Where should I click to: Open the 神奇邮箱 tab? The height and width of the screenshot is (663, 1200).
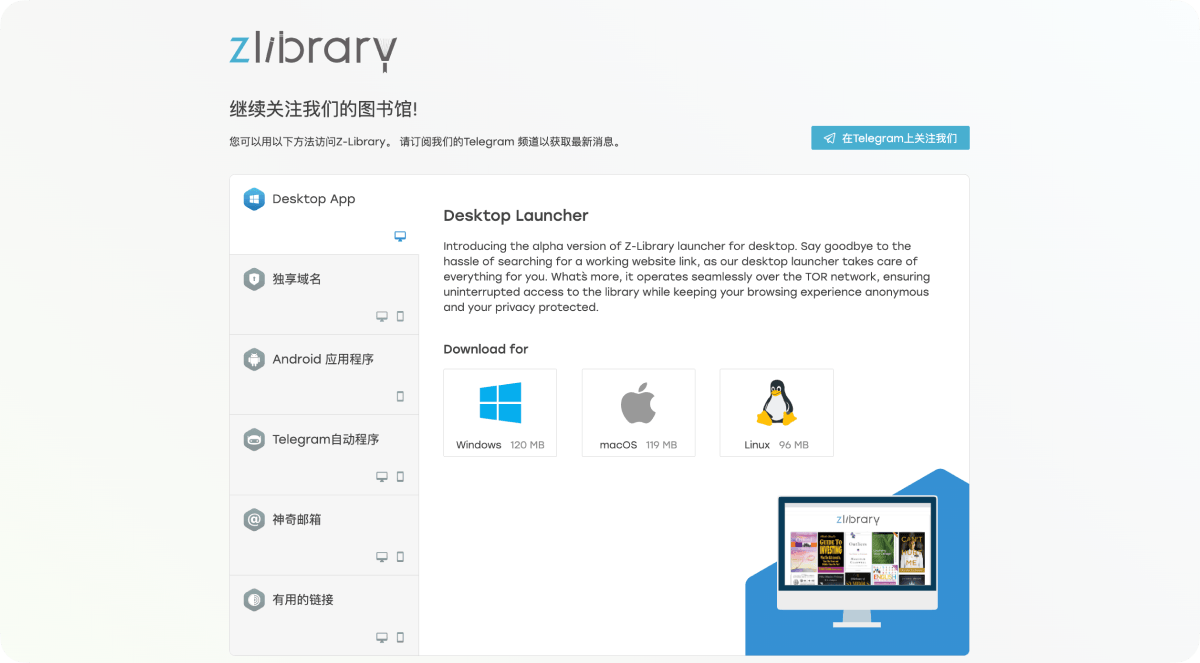coord(324,535)
